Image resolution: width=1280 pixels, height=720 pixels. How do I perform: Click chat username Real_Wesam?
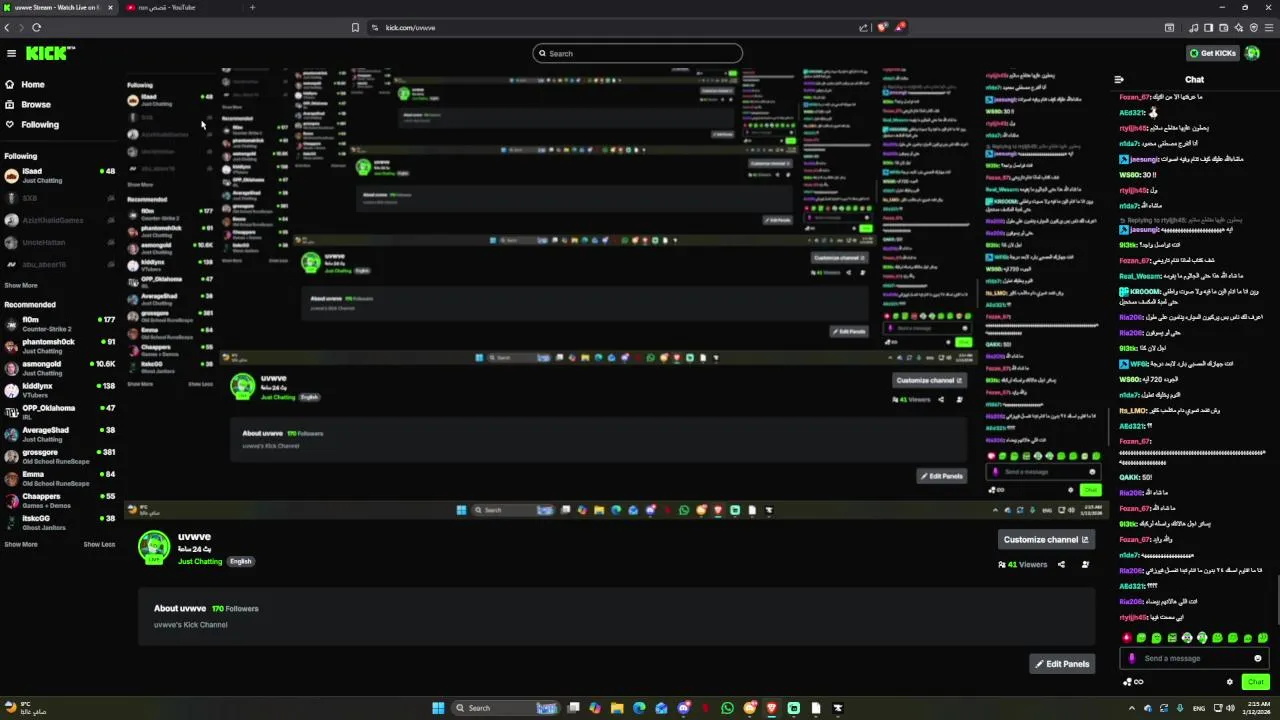[x=1140, y=276]
